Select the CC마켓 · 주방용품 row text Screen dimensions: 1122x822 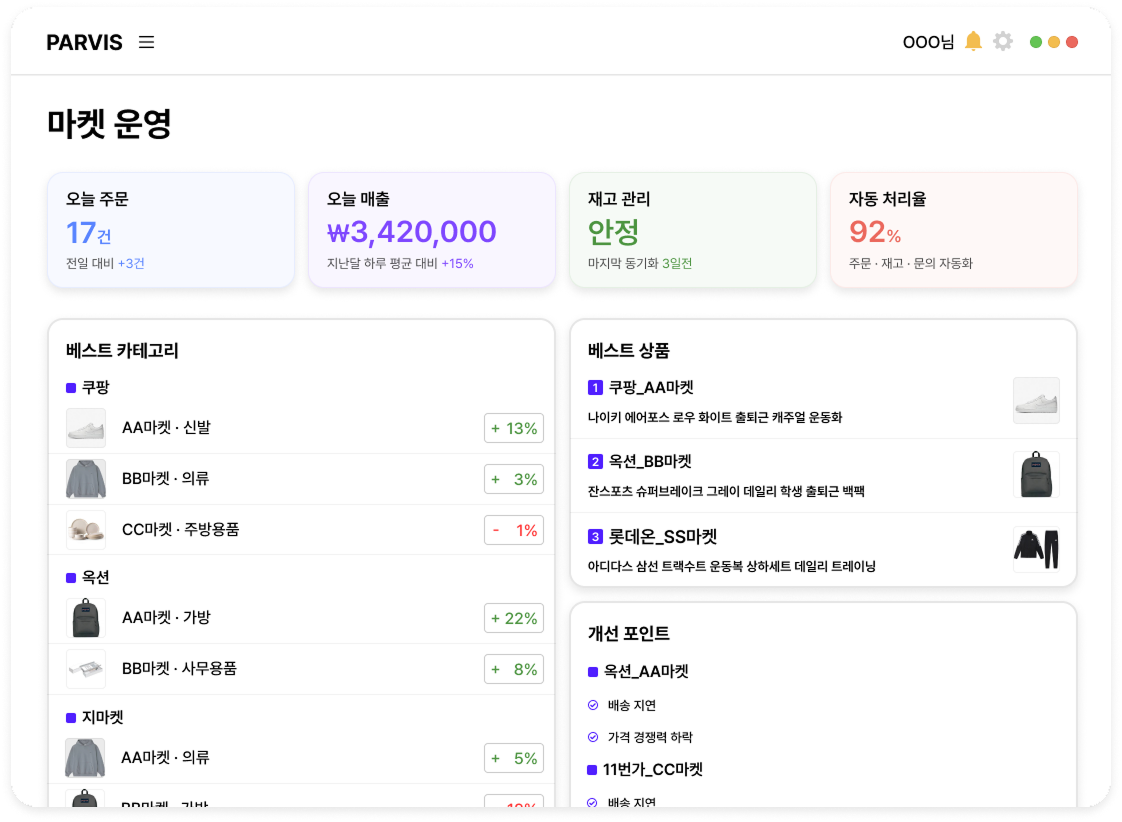[180, 529]
